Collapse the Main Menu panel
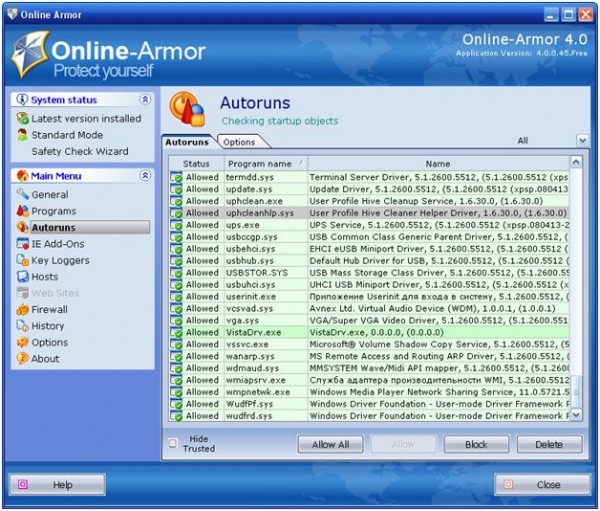The height and width of the screenshot is (511, 600). [x=145, y=176]
